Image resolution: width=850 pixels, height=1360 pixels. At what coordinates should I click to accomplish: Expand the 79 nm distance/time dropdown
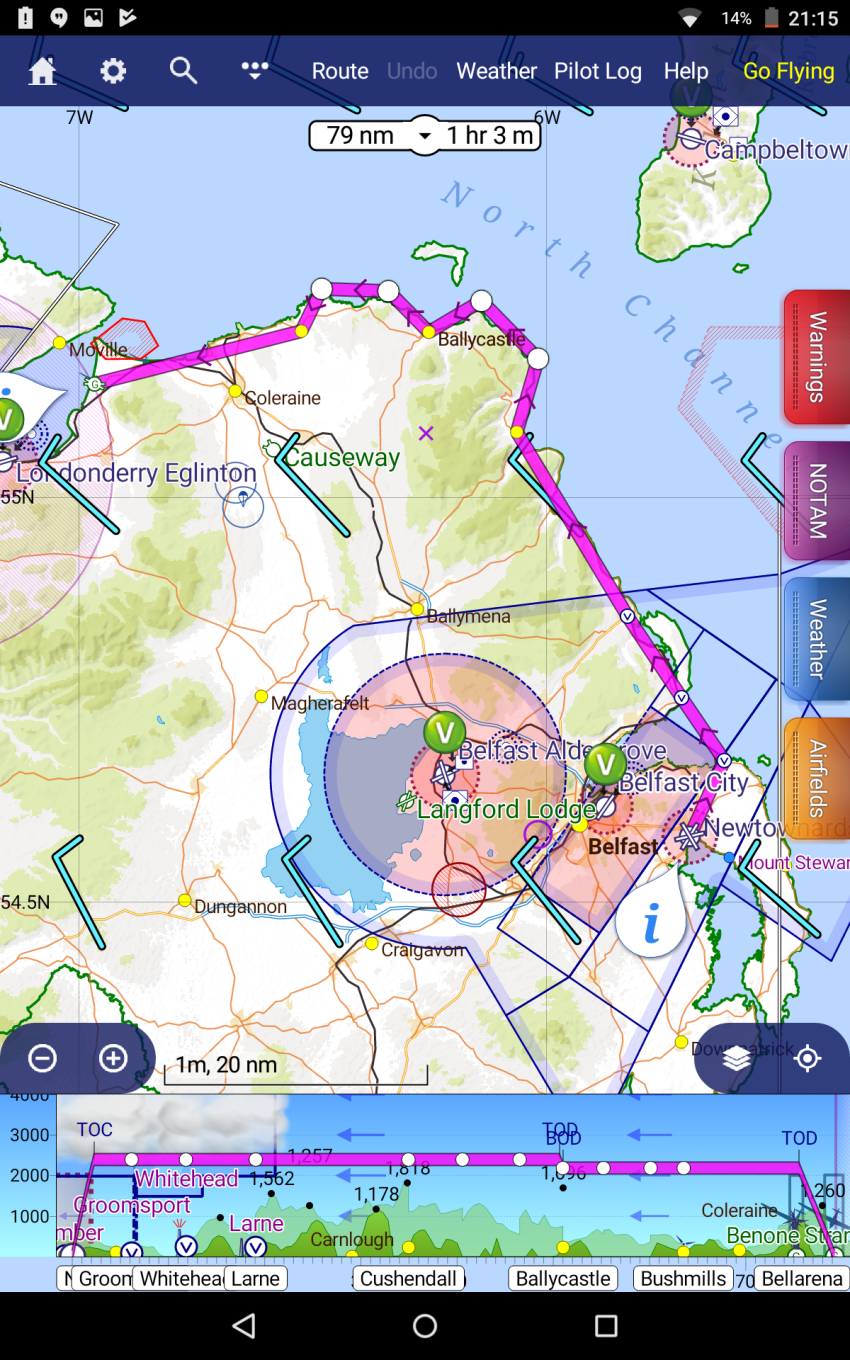(x=425, y=136)
